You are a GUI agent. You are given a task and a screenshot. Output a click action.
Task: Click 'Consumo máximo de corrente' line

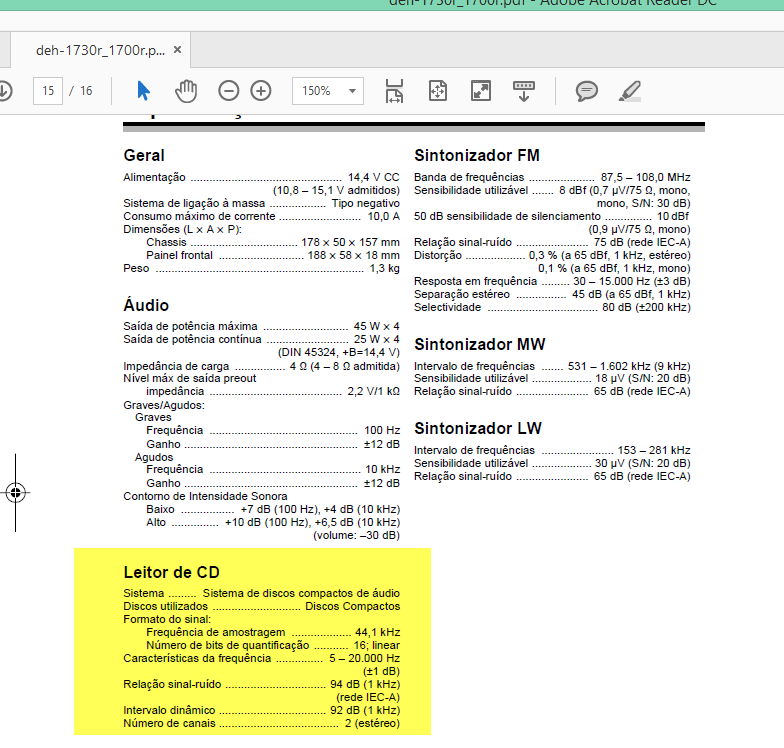pos(262,216)
